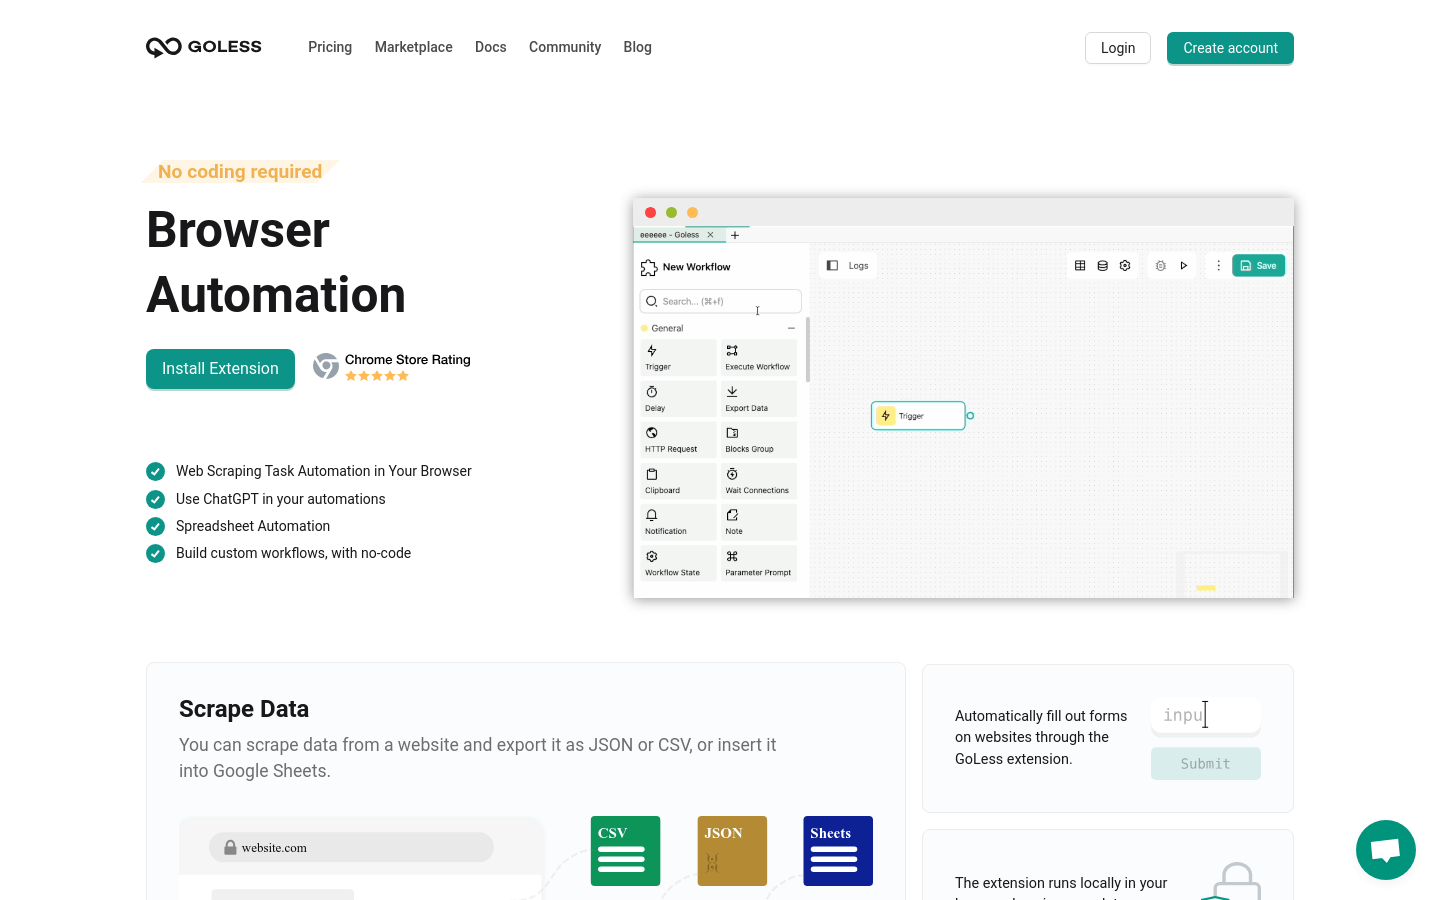The width and height of the screenshot is (1440, 900).
Task: Click the Login button
Action: pos(1118,48)
